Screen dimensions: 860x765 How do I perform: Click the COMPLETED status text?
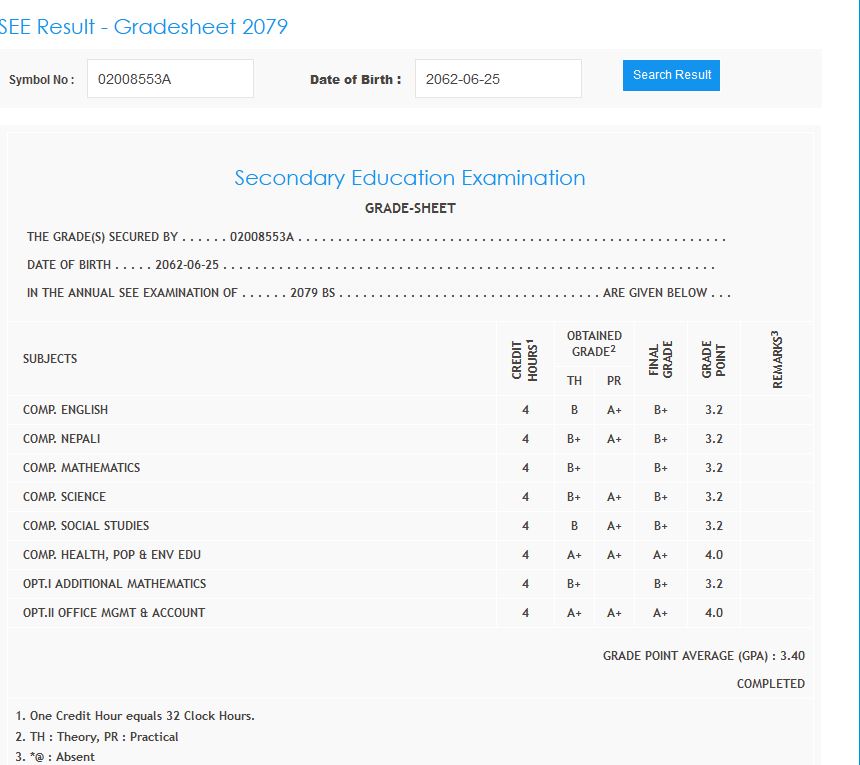pos(770,684)
